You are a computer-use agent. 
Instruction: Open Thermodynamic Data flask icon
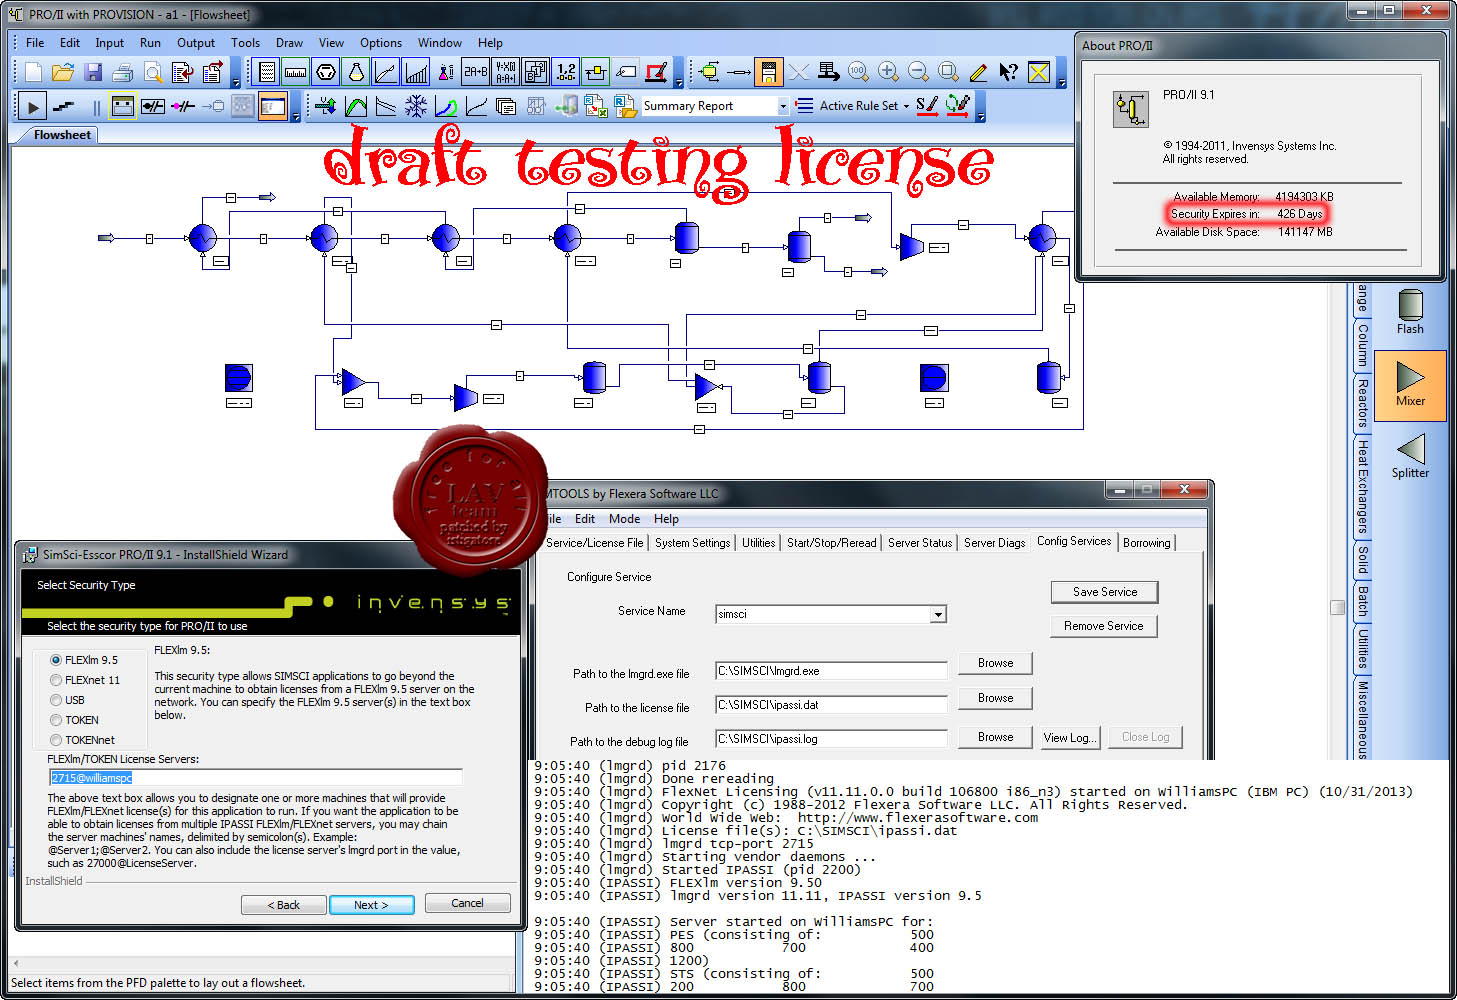point(355,72)
